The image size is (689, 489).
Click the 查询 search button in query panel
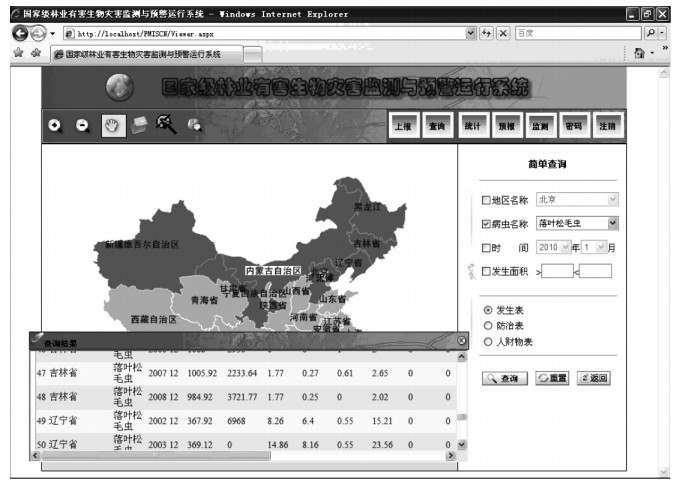click(505, 379)
